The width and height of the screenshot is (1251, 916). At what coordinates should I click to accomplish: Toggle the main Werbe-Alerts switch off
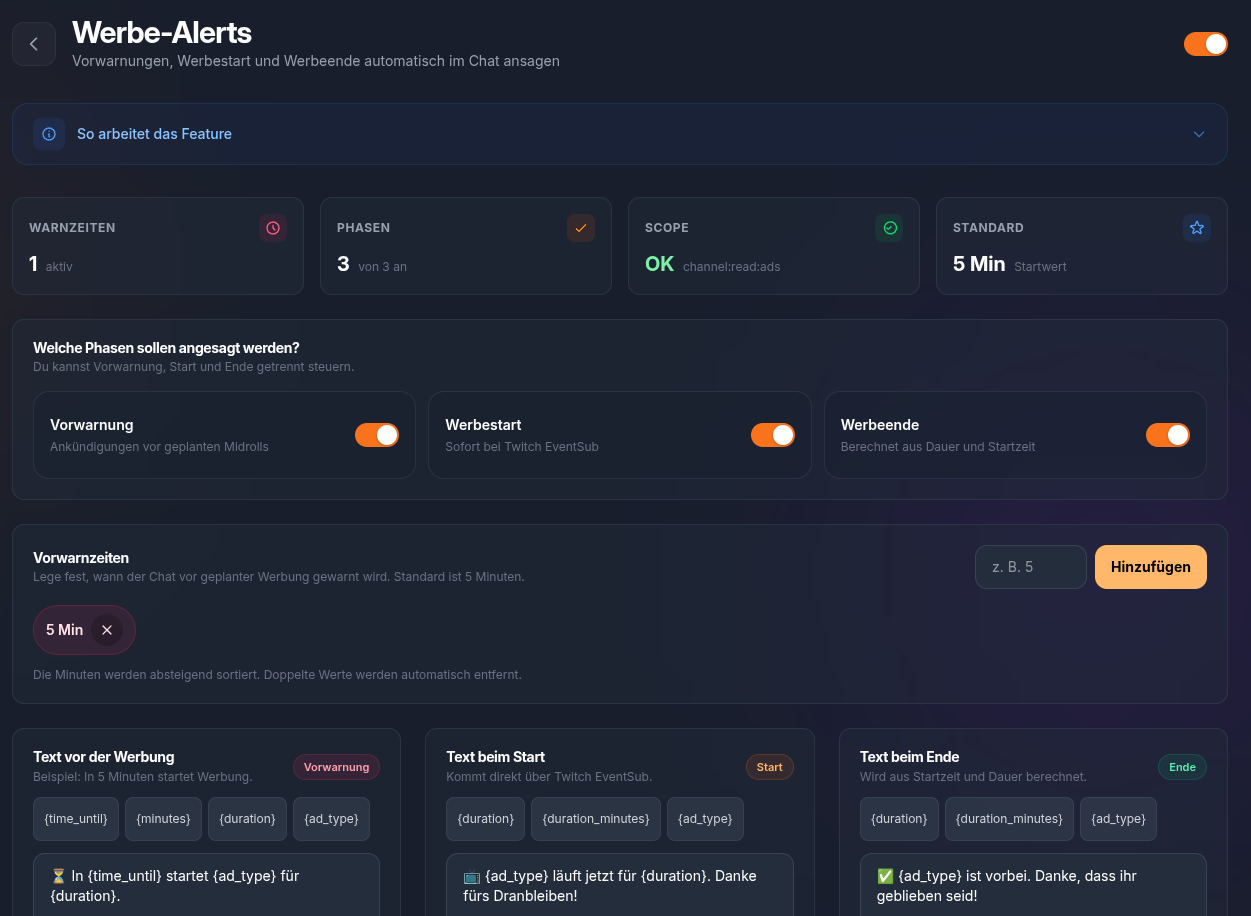pos(1206,44)
